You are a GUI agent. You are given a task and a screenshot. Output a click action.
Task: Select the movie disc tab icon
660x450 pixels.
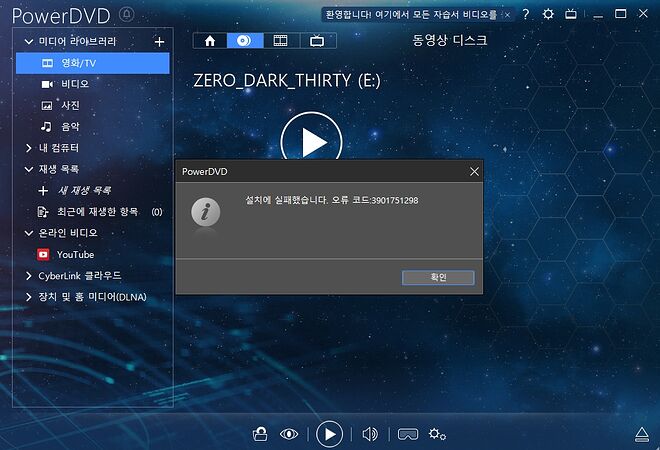click(x=245, y=41)
